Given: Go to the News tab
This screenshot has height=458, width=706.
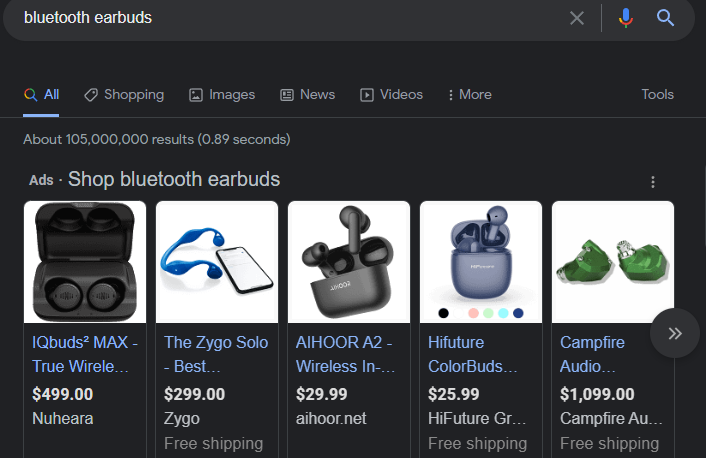Looking at the screenshot, I should [x=307, y=94].
